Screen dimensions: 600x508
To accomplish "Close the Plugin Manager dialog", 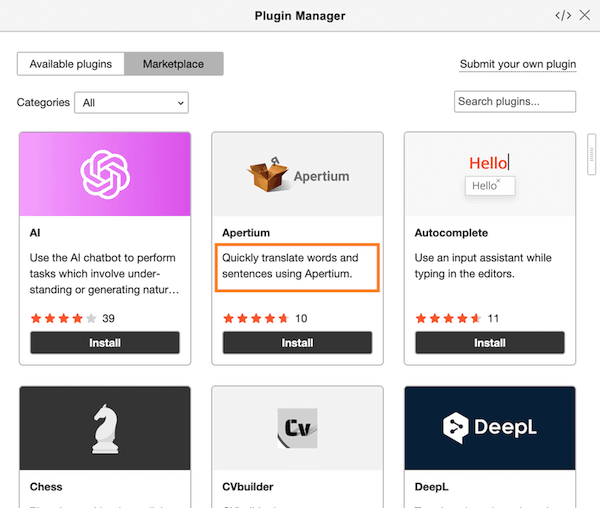I will (584, 15).
